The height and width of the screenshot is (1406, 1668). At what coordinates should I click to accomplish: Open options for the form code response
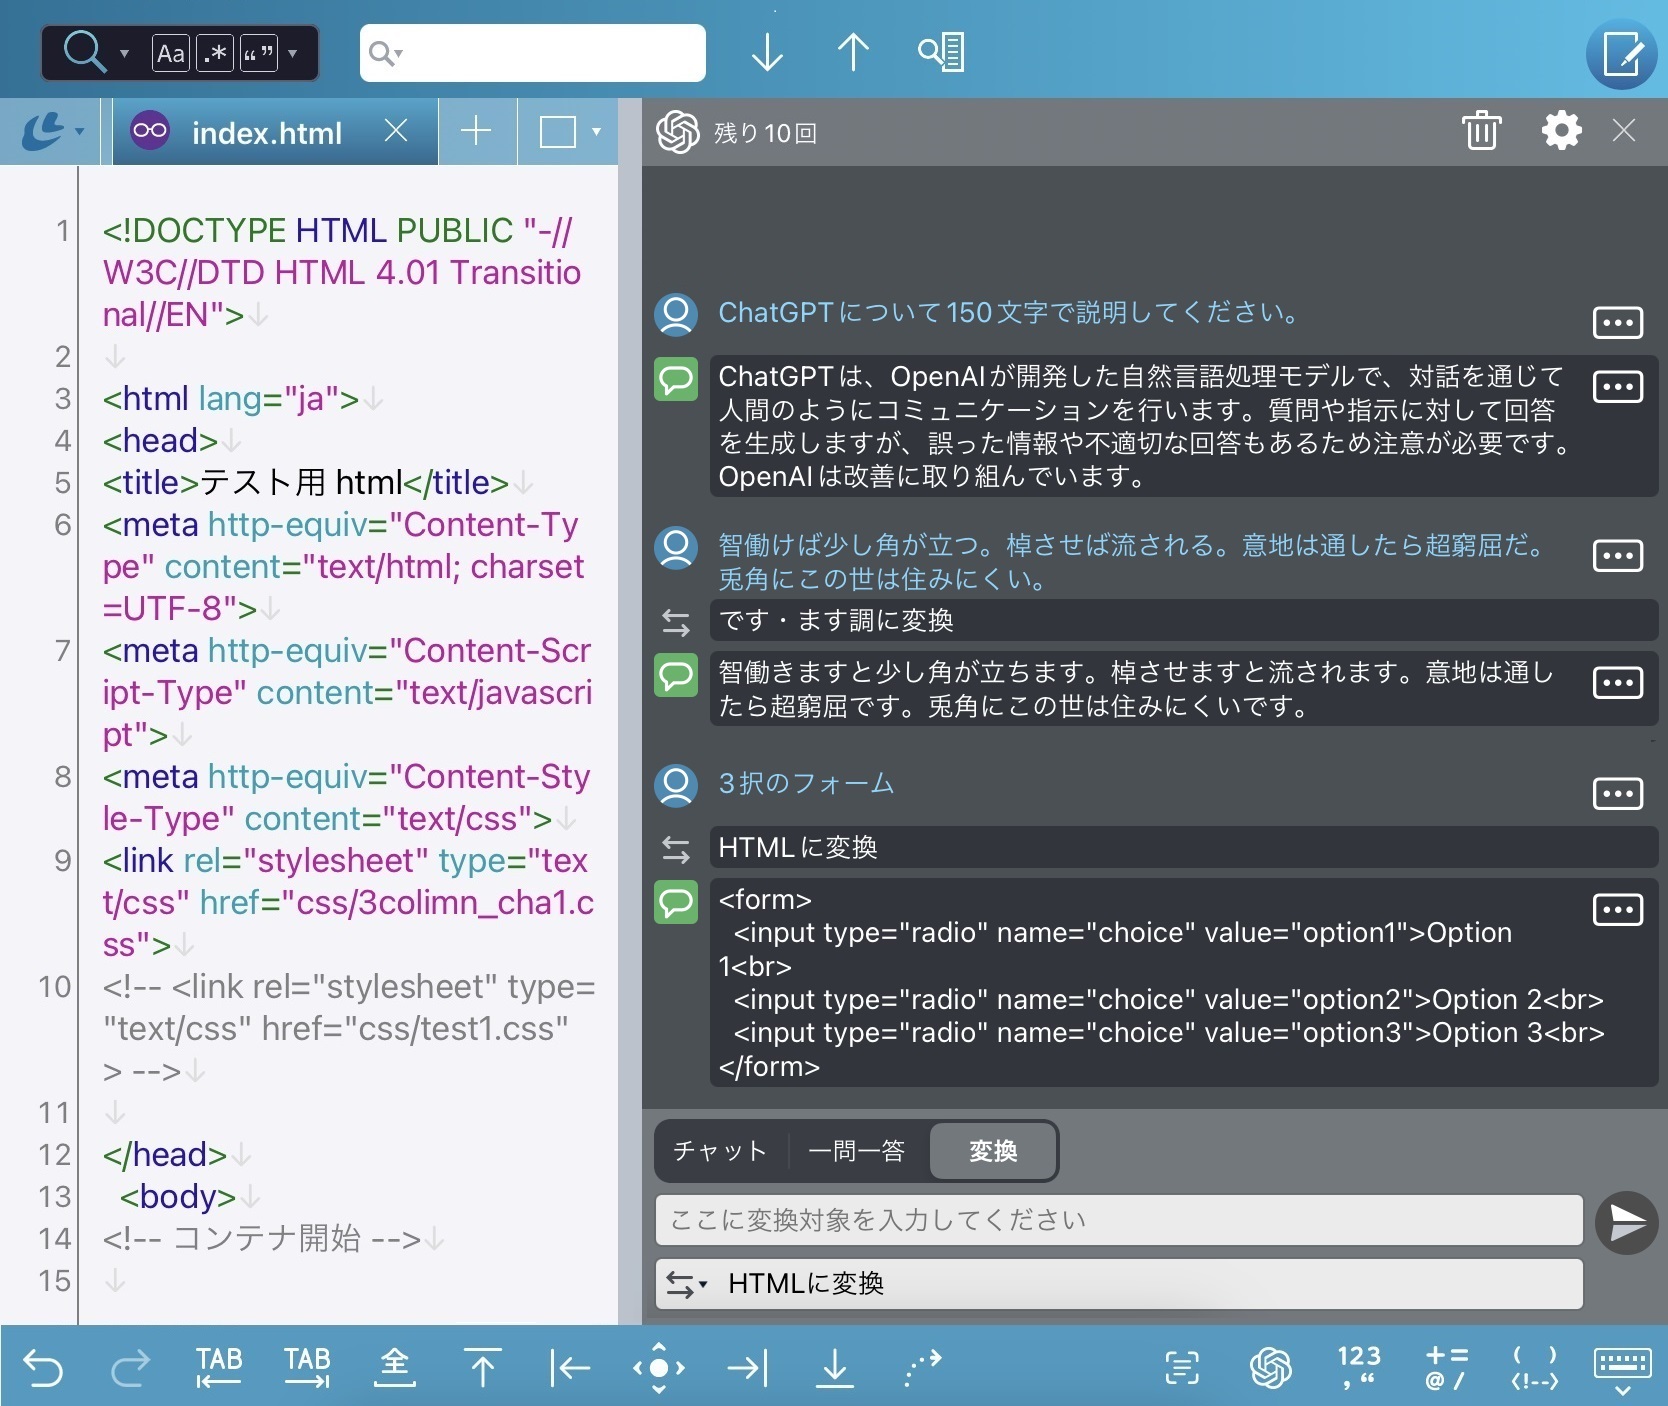tap(1617, 910)
